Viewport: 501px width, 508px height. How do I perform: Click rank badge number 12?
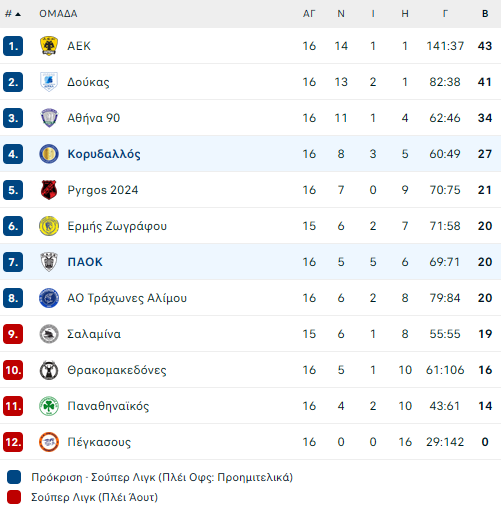tap(13, 442)
